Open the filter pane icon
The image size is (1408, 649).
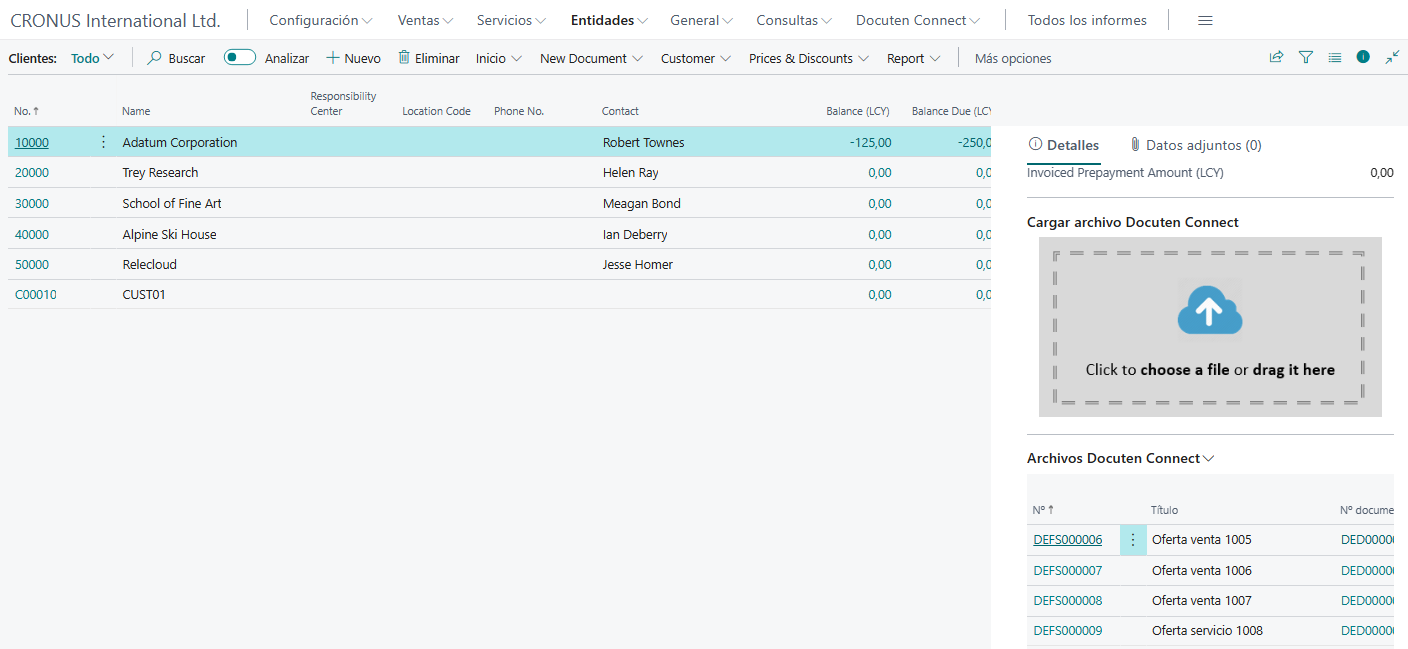coord(1305,58)
